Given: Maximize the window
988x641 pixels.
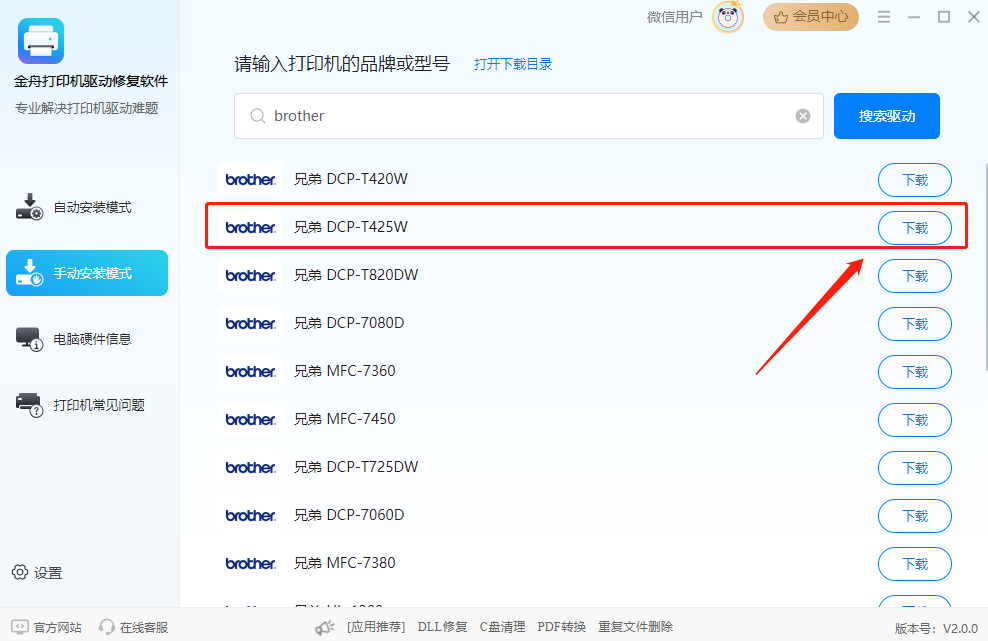Looking at the screenshot, I should click(944, 17).
